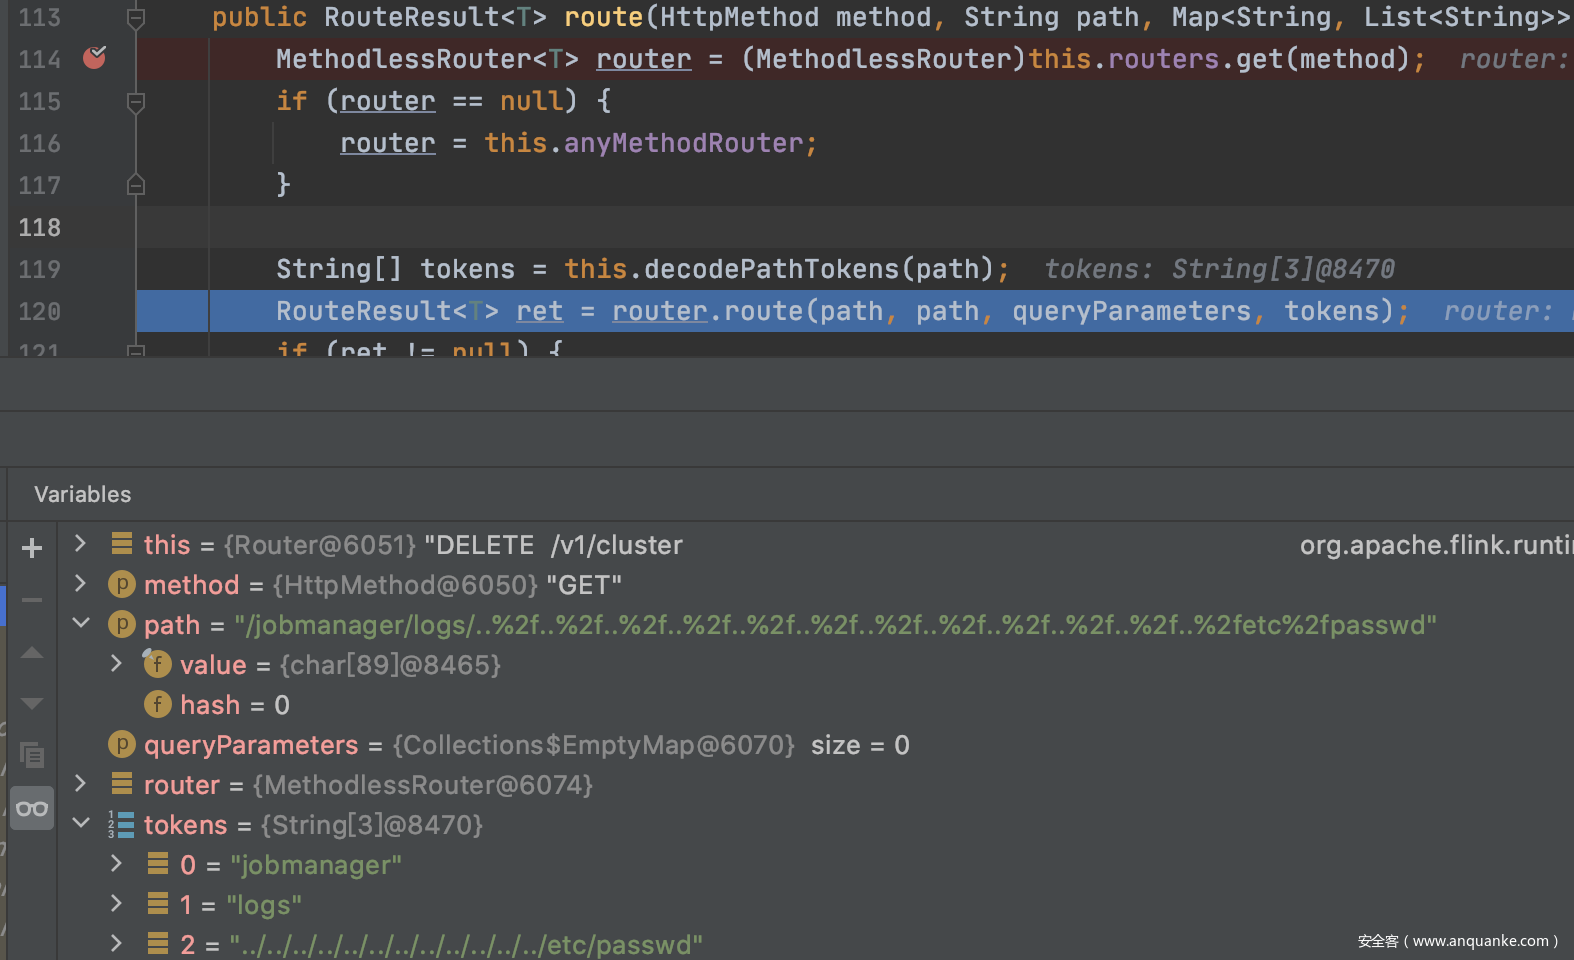Click the New Watch plus icon
The image size is (1574, 960).
(x=32, y=548)
